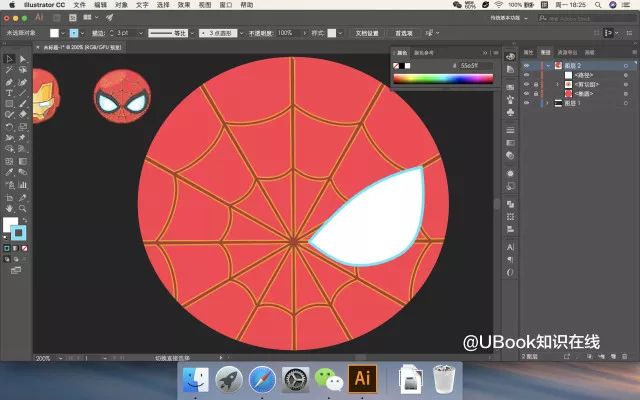Click target circle of layer 图层 2

point(626,66)
